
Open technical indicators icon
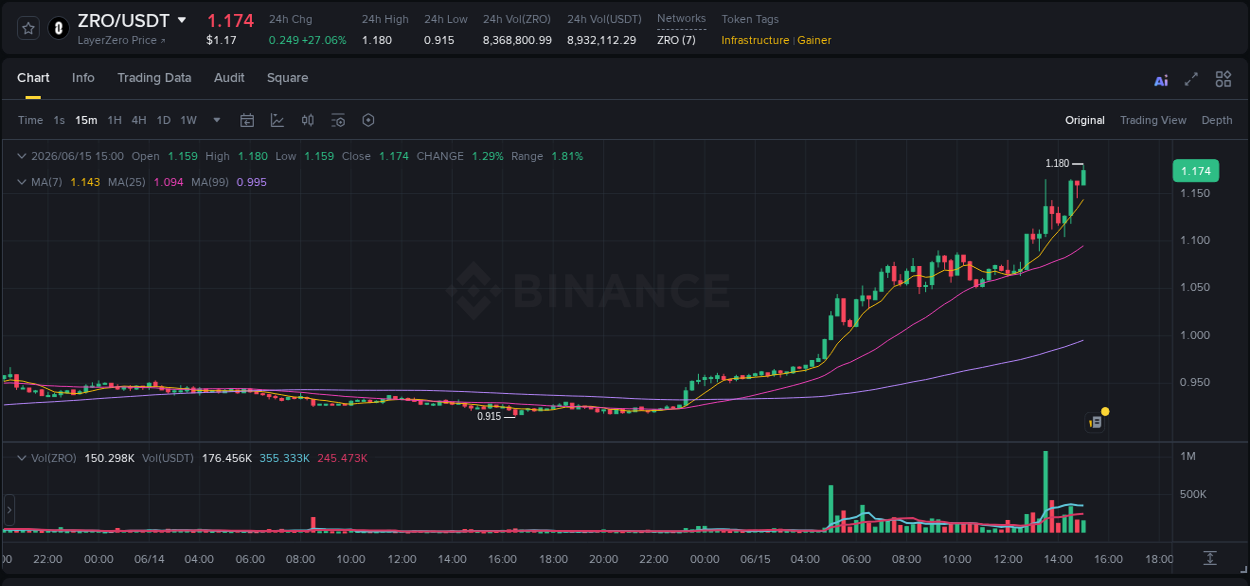[x=277, y=120]
